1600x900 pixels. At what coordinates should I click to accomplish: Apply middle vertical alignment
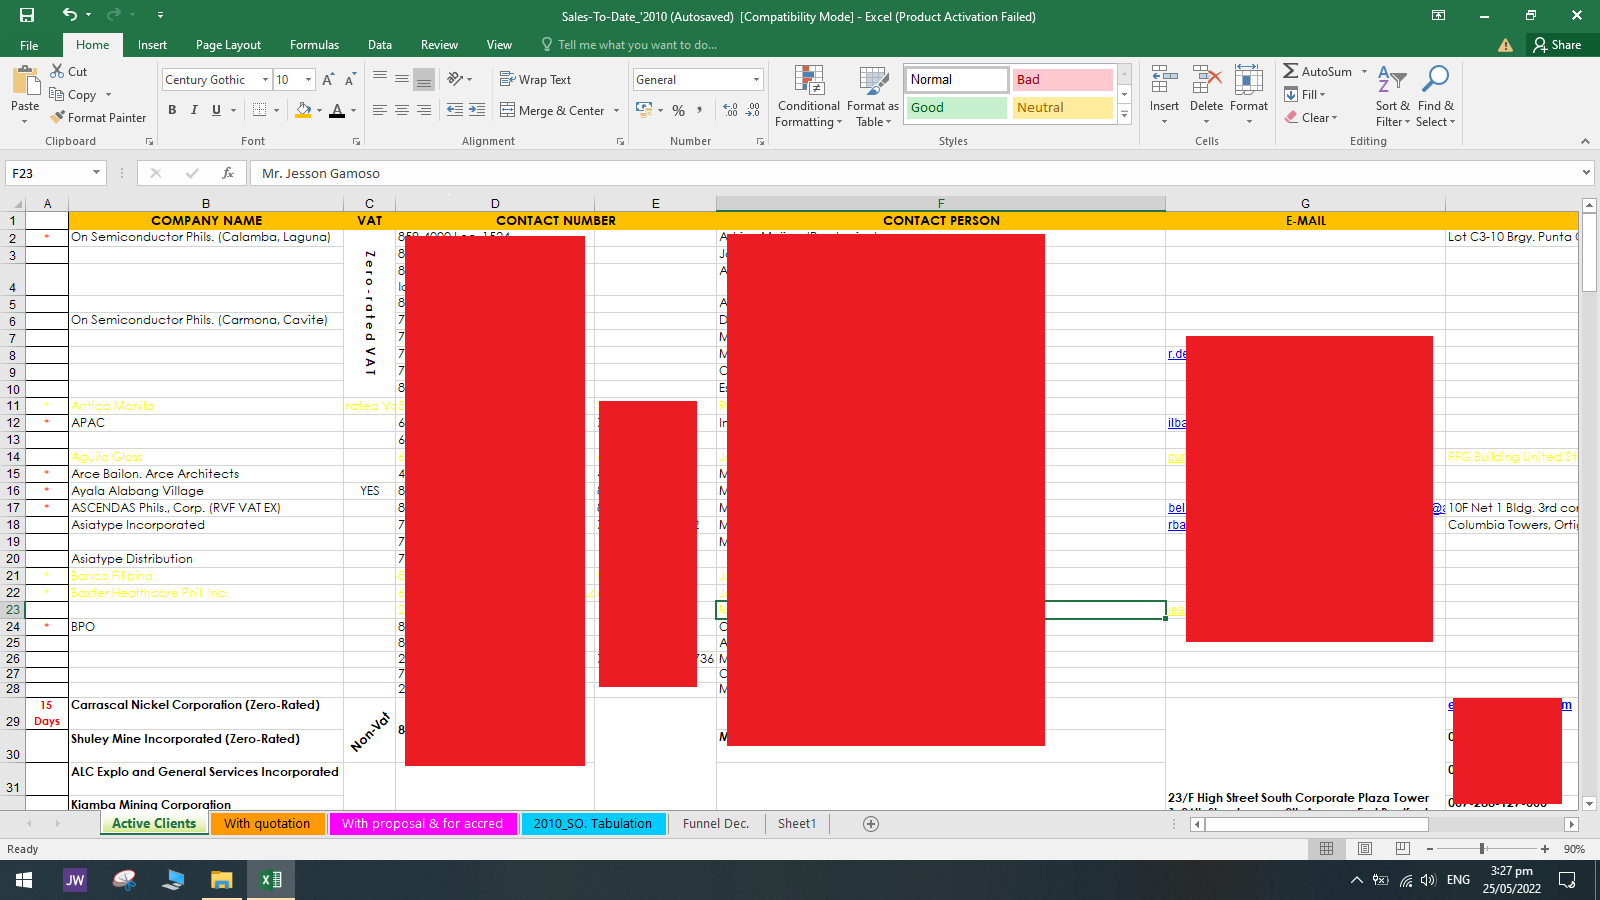coord(402,79)
